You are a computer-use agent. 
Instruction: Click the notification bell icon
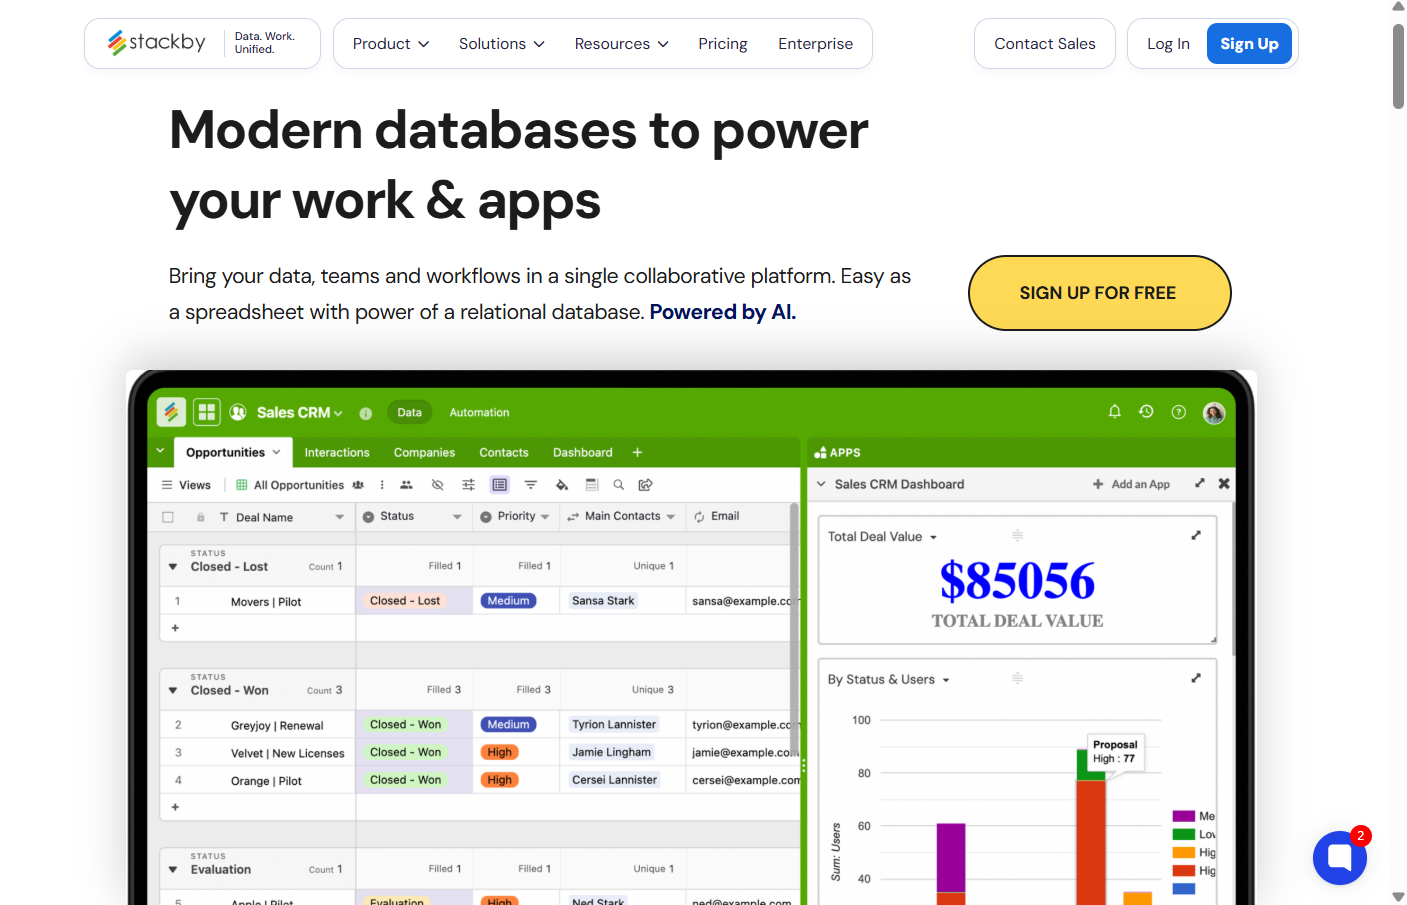pyautogui.click(x=1114, y=412)
